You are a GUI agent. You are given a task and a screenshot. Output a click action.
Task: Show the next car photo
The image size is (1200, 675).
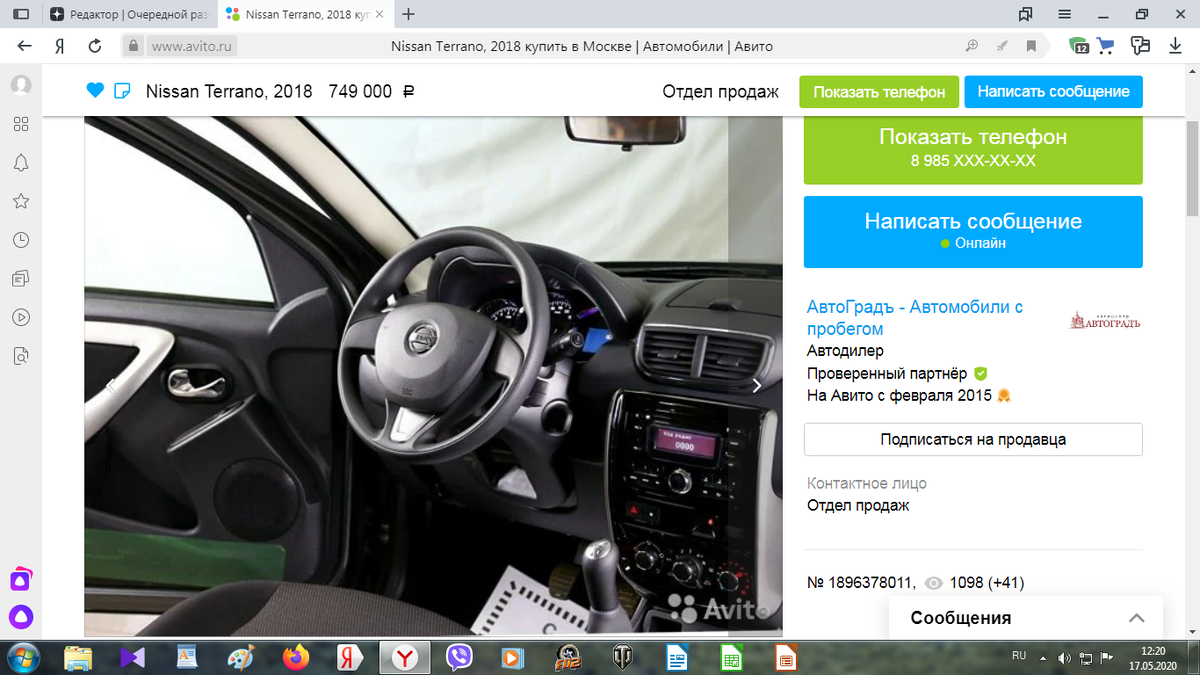(757, 386)
